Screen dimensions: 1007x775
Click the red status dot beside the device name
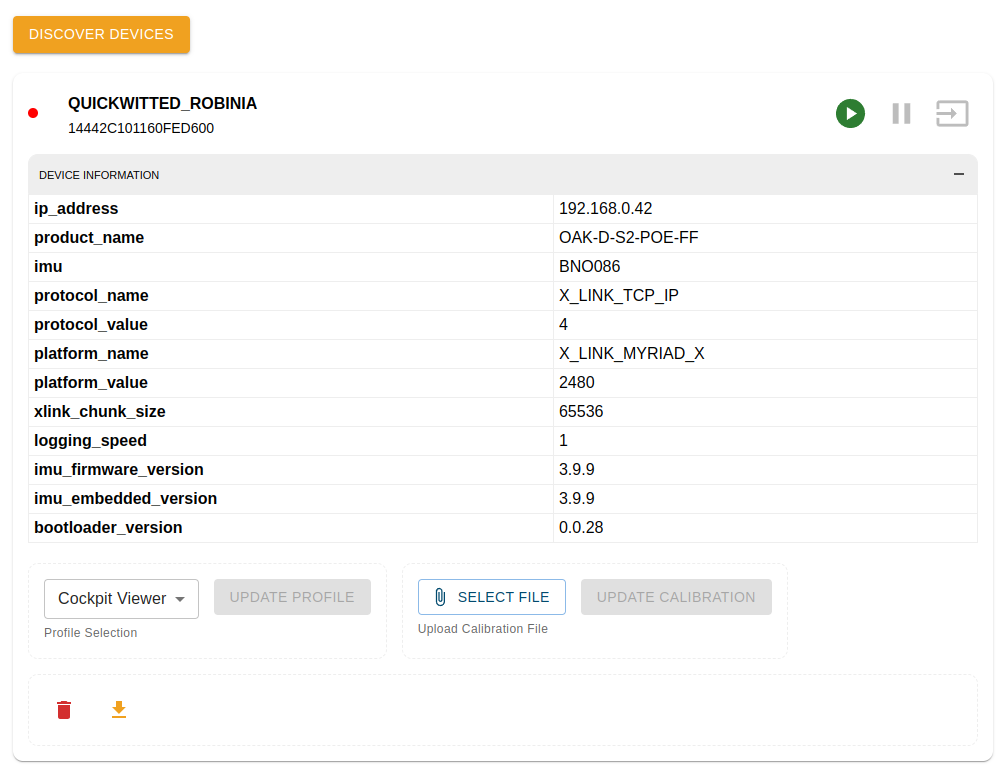[x=33, y=113]
